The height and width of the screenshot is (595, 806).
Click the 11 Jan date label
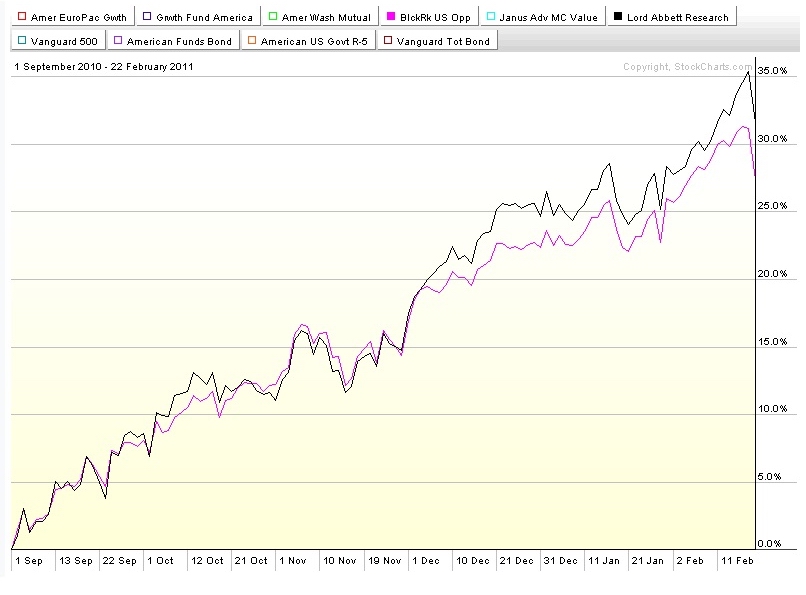click(x=603, y=561)
